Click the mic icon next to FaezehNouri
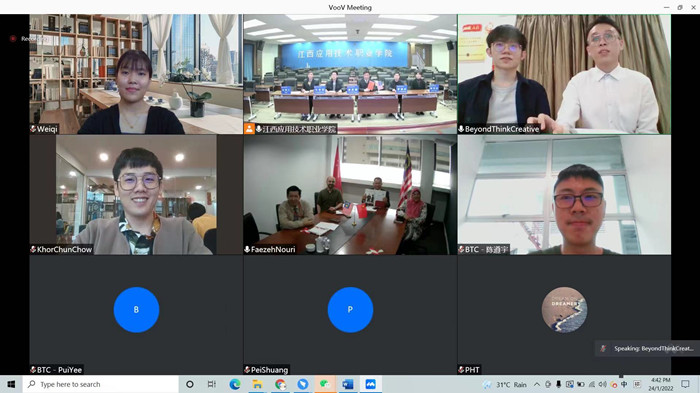 tap(247, 249)
